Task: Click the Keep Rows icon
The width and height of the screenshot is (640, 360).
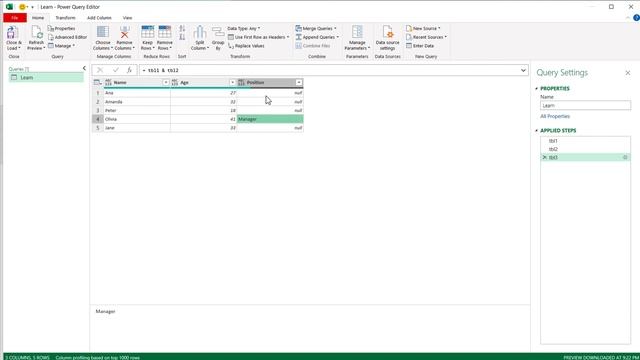Action: coord(147,32)
